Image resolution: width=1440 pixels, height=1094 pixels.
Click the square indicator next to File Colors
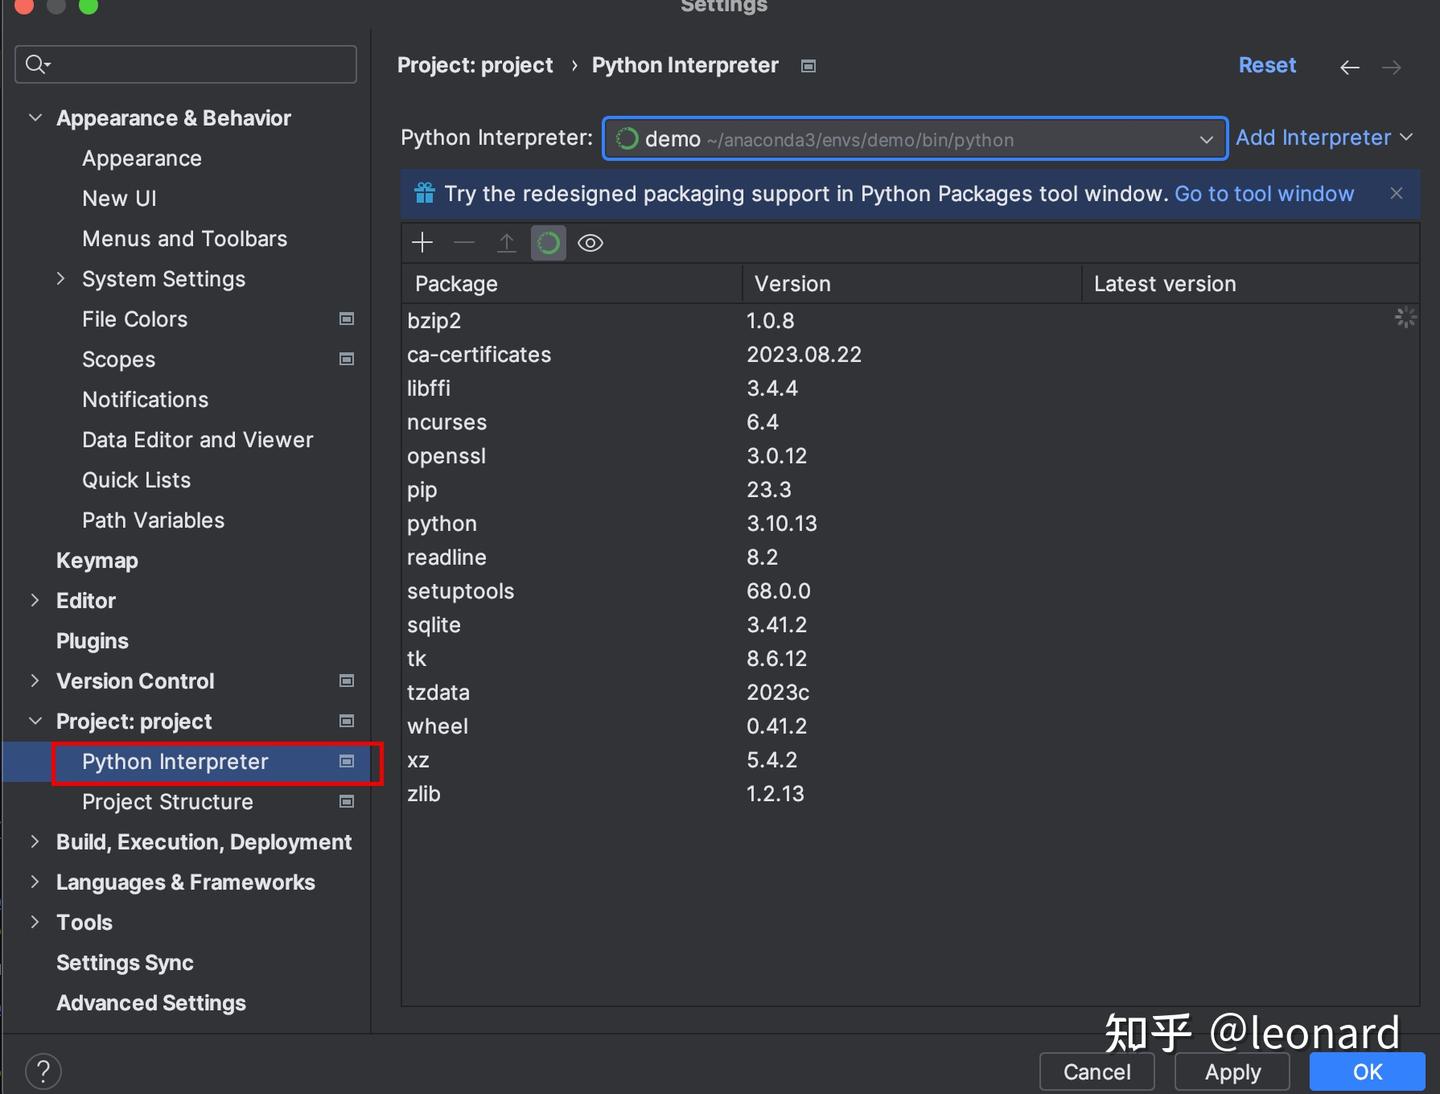(x=346, y=319)
